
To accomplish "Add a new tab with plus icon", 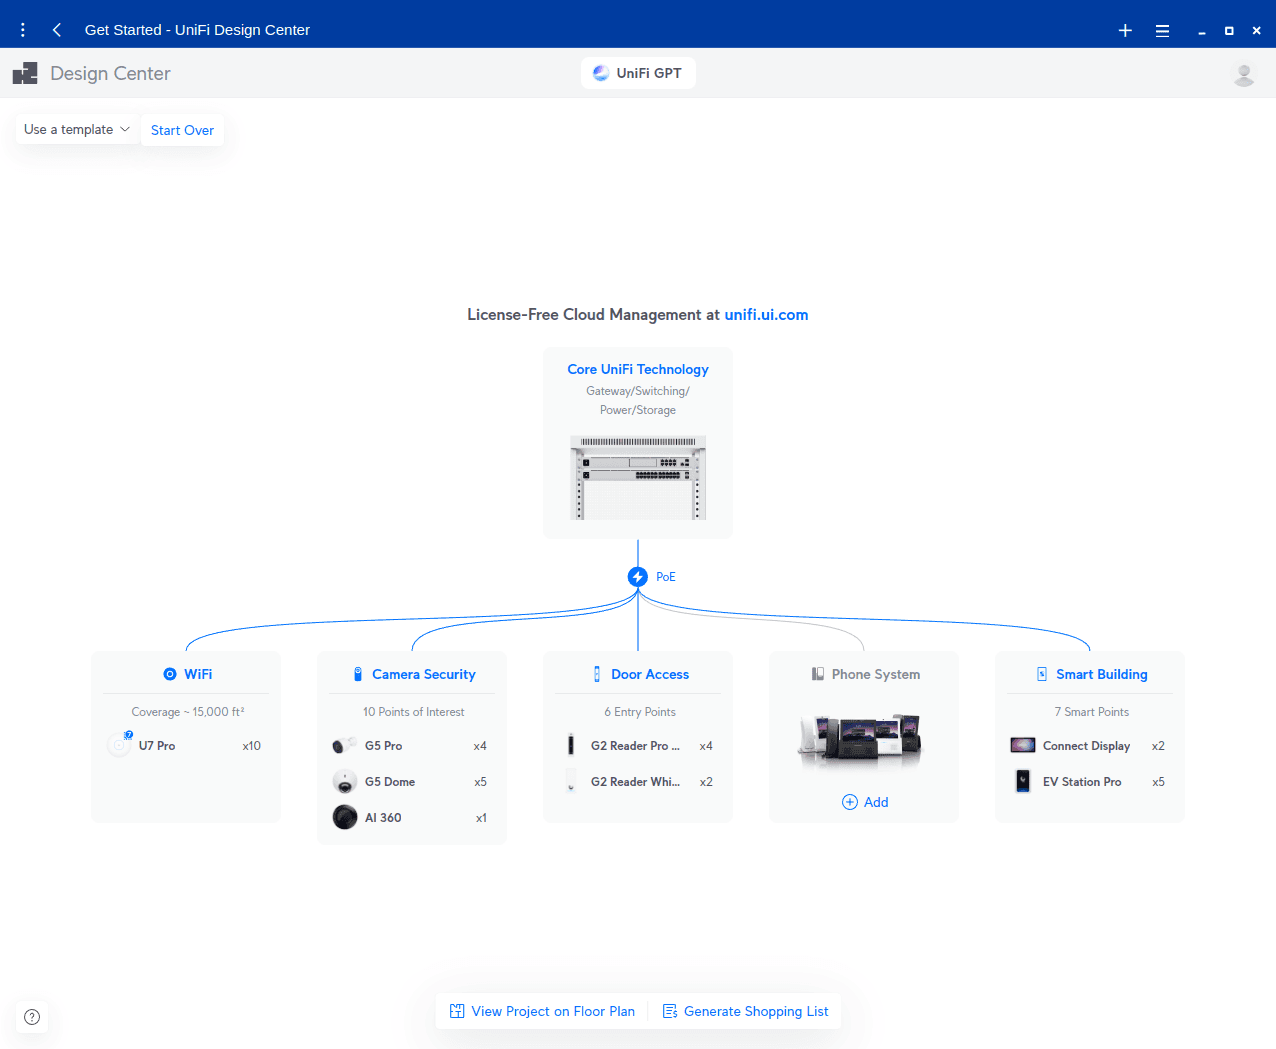I will click(x=1125, y=31).
